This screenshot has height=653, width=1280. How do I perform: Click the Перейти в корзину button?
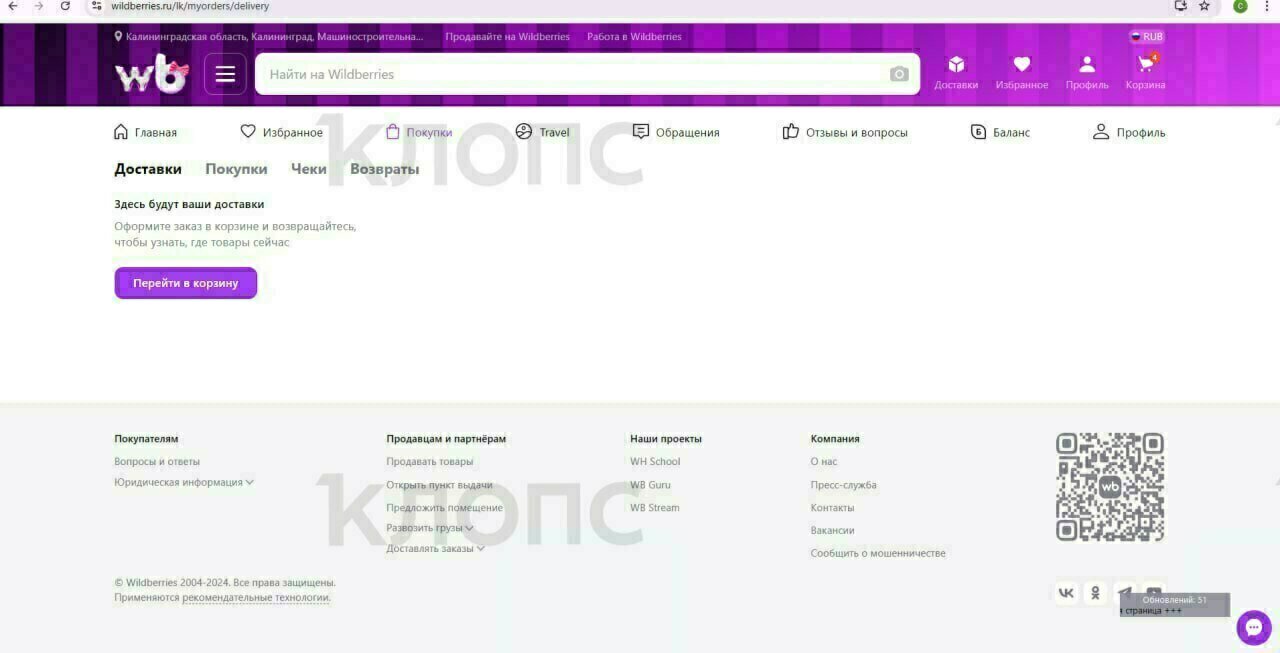point(186,283)
